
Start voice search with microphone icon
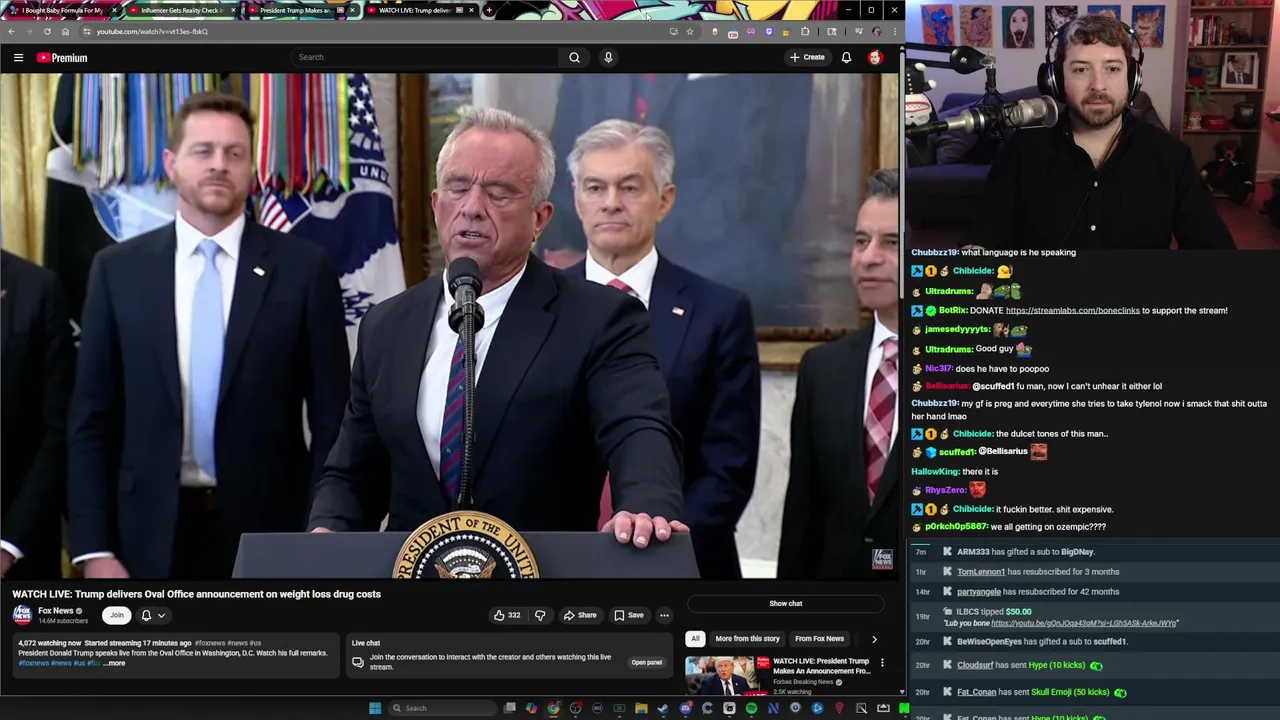608,57
